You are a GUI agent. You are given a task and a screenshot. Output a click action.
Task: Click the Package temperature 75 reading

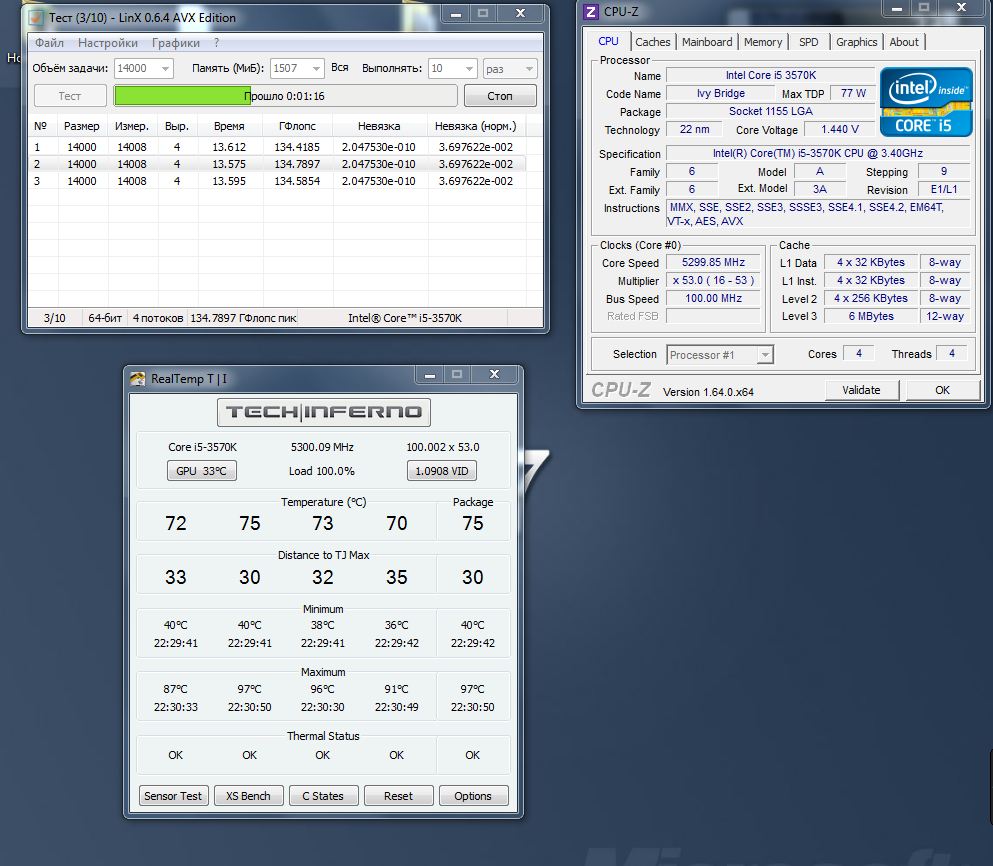point(472,523)
